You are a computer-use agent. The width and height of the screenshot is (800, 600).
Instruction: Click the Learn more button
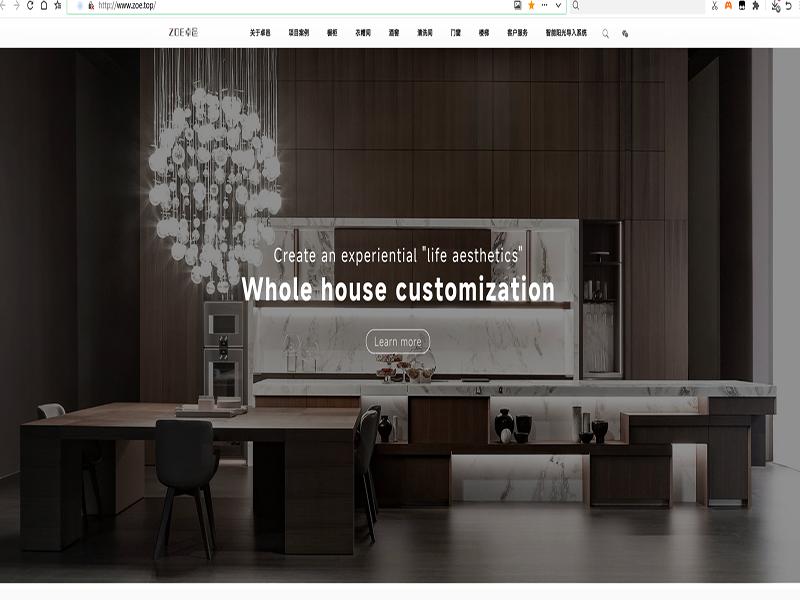click(x=397, y=342)
